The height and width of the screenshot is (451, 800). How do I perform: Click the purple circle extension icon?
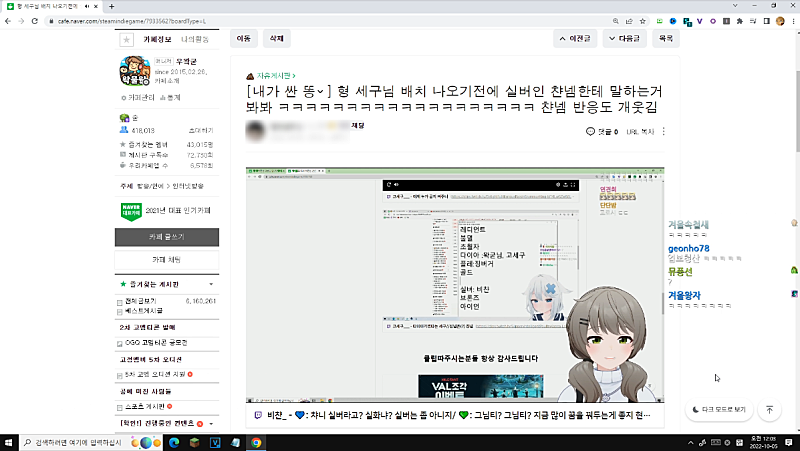[713, 21]
